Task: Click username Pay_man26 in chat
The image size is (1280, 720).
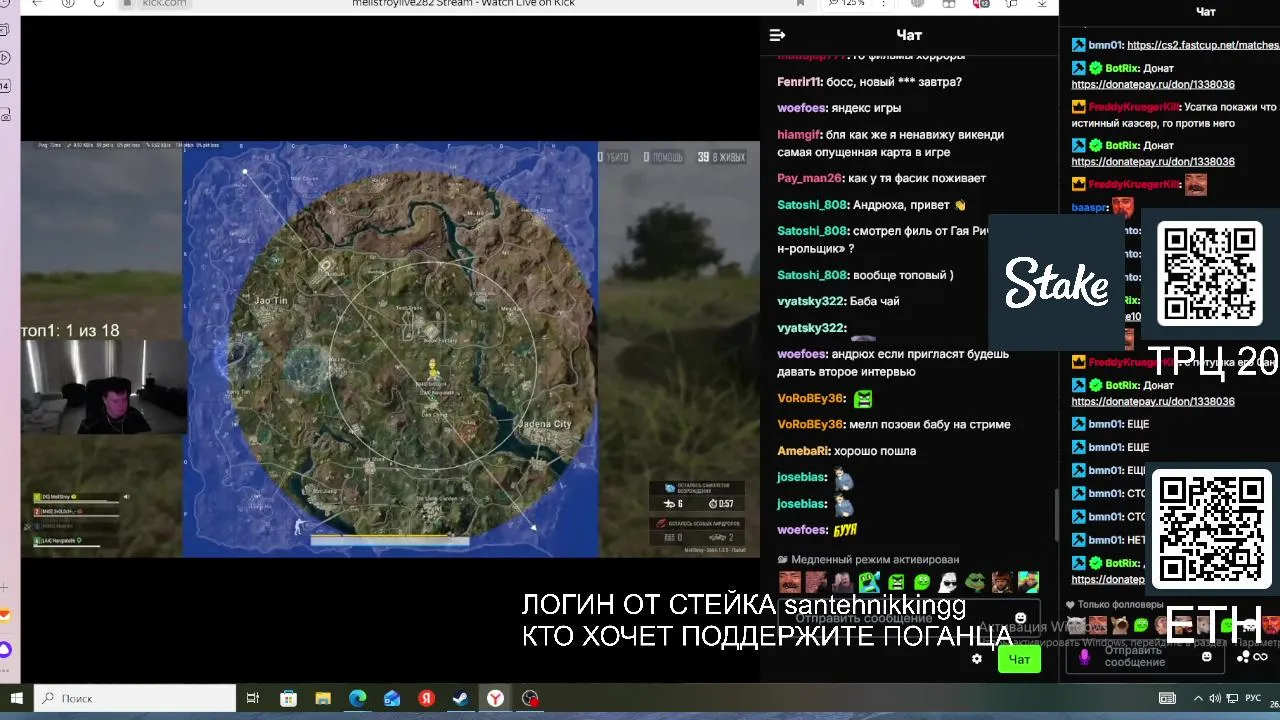Action: click(x=809, y=179)
